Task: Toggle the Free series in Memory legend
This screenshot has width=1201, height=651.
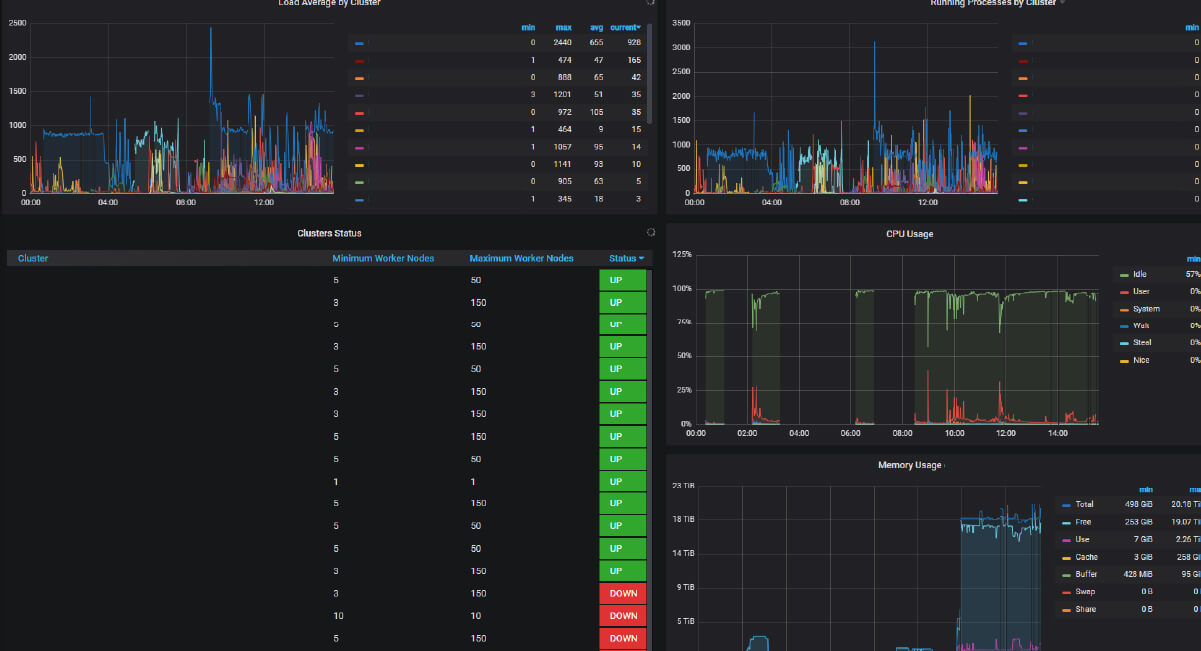Action: pos(1084,522)
